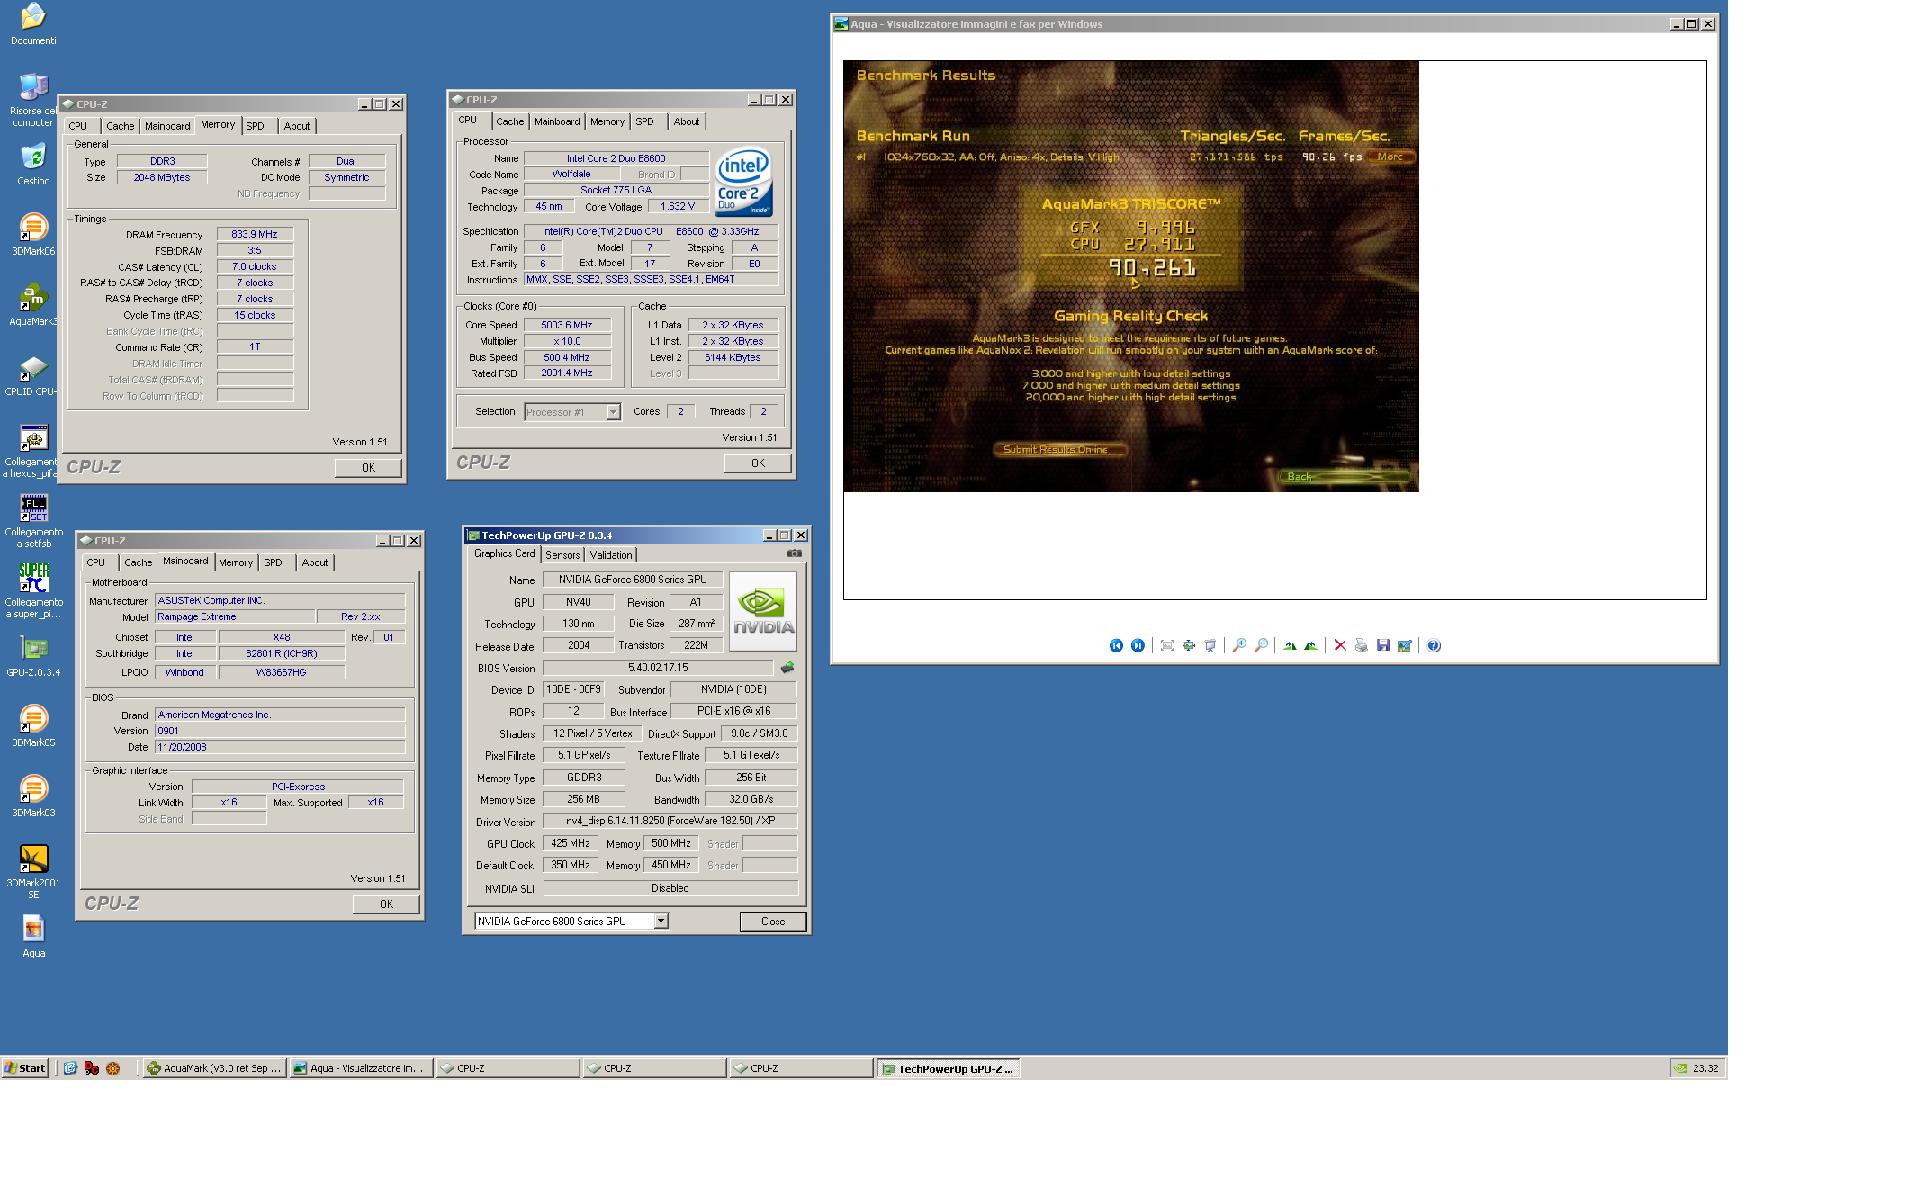Click OK in the CPU-Z mainboard window
The width and height of the screenshot is (1920, 1200).
click(386, 904)
